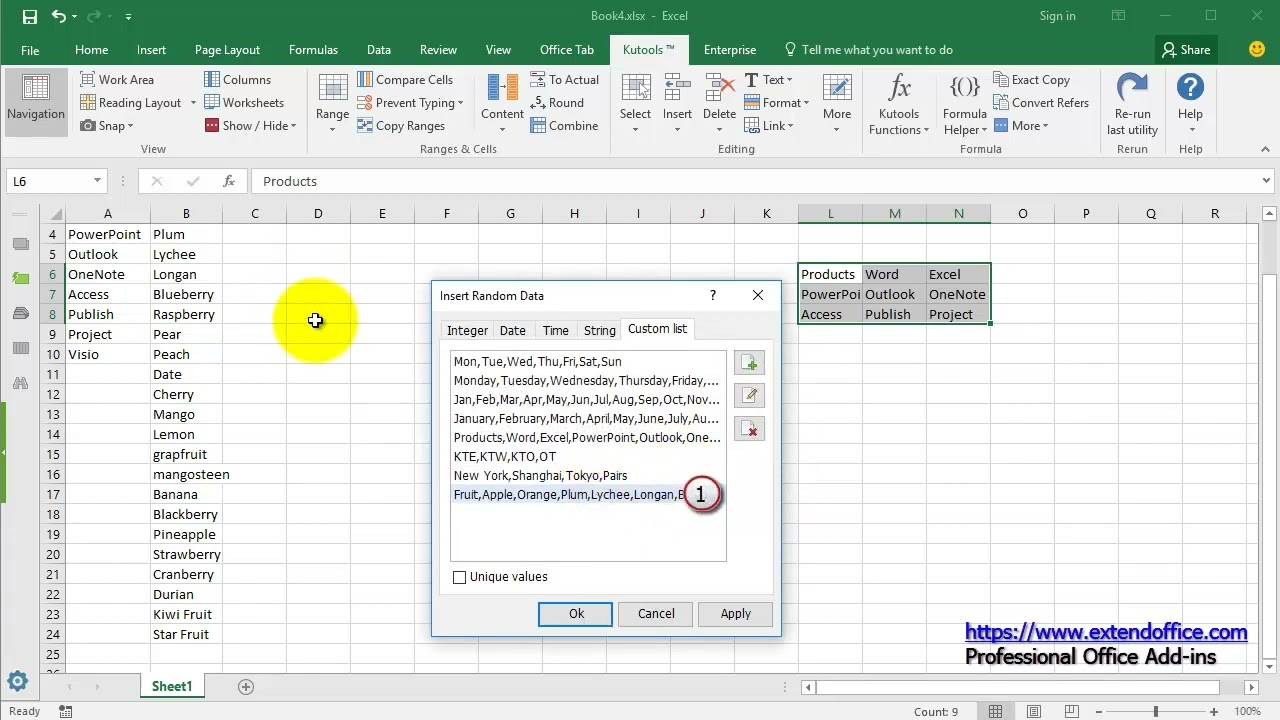1280x720 pixels.
Task: Toggle the Kutools Navigation pane button
Action: pyautogui.click(x=35, y=103)
